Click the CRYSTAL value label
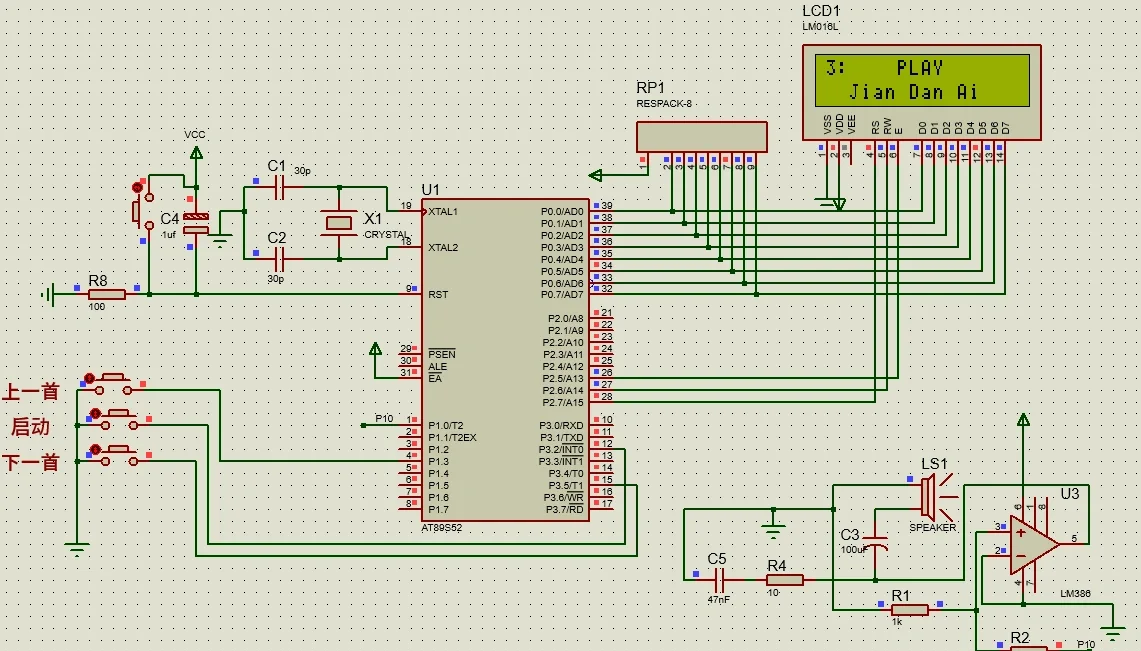This screenshot has width=1141, height=651. tap(386, 235)
